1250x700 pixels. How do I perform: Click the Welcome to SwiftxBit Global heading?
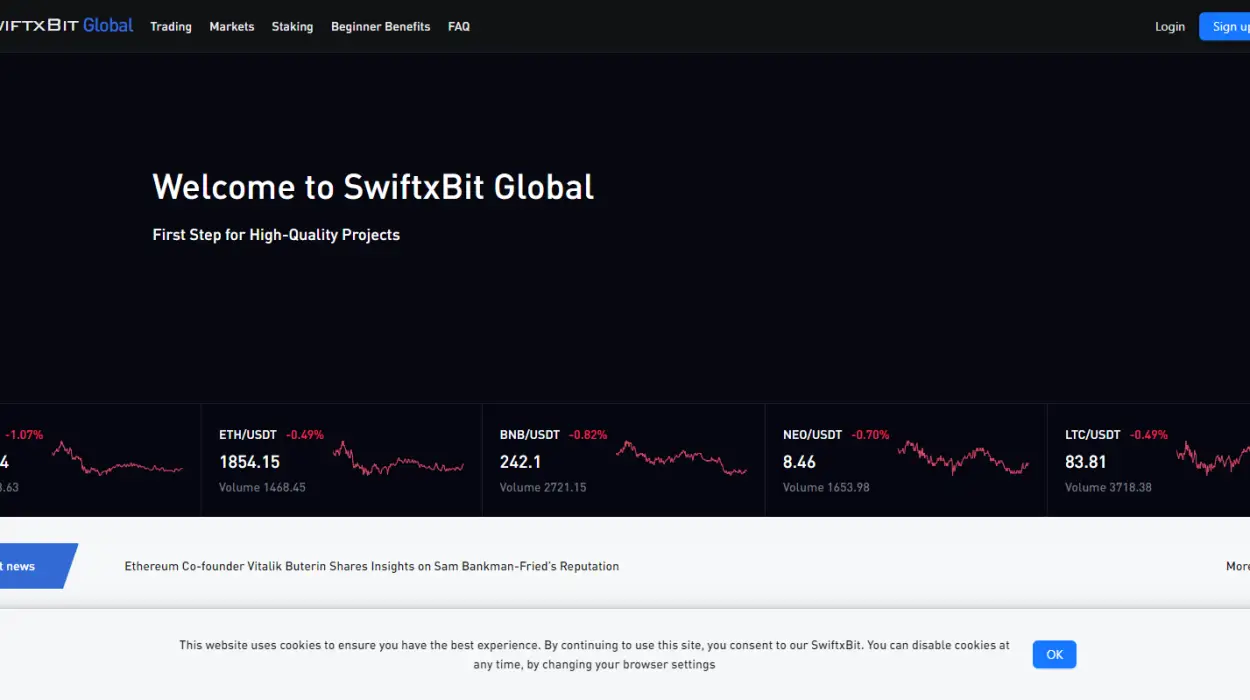[x=373, y=187]
